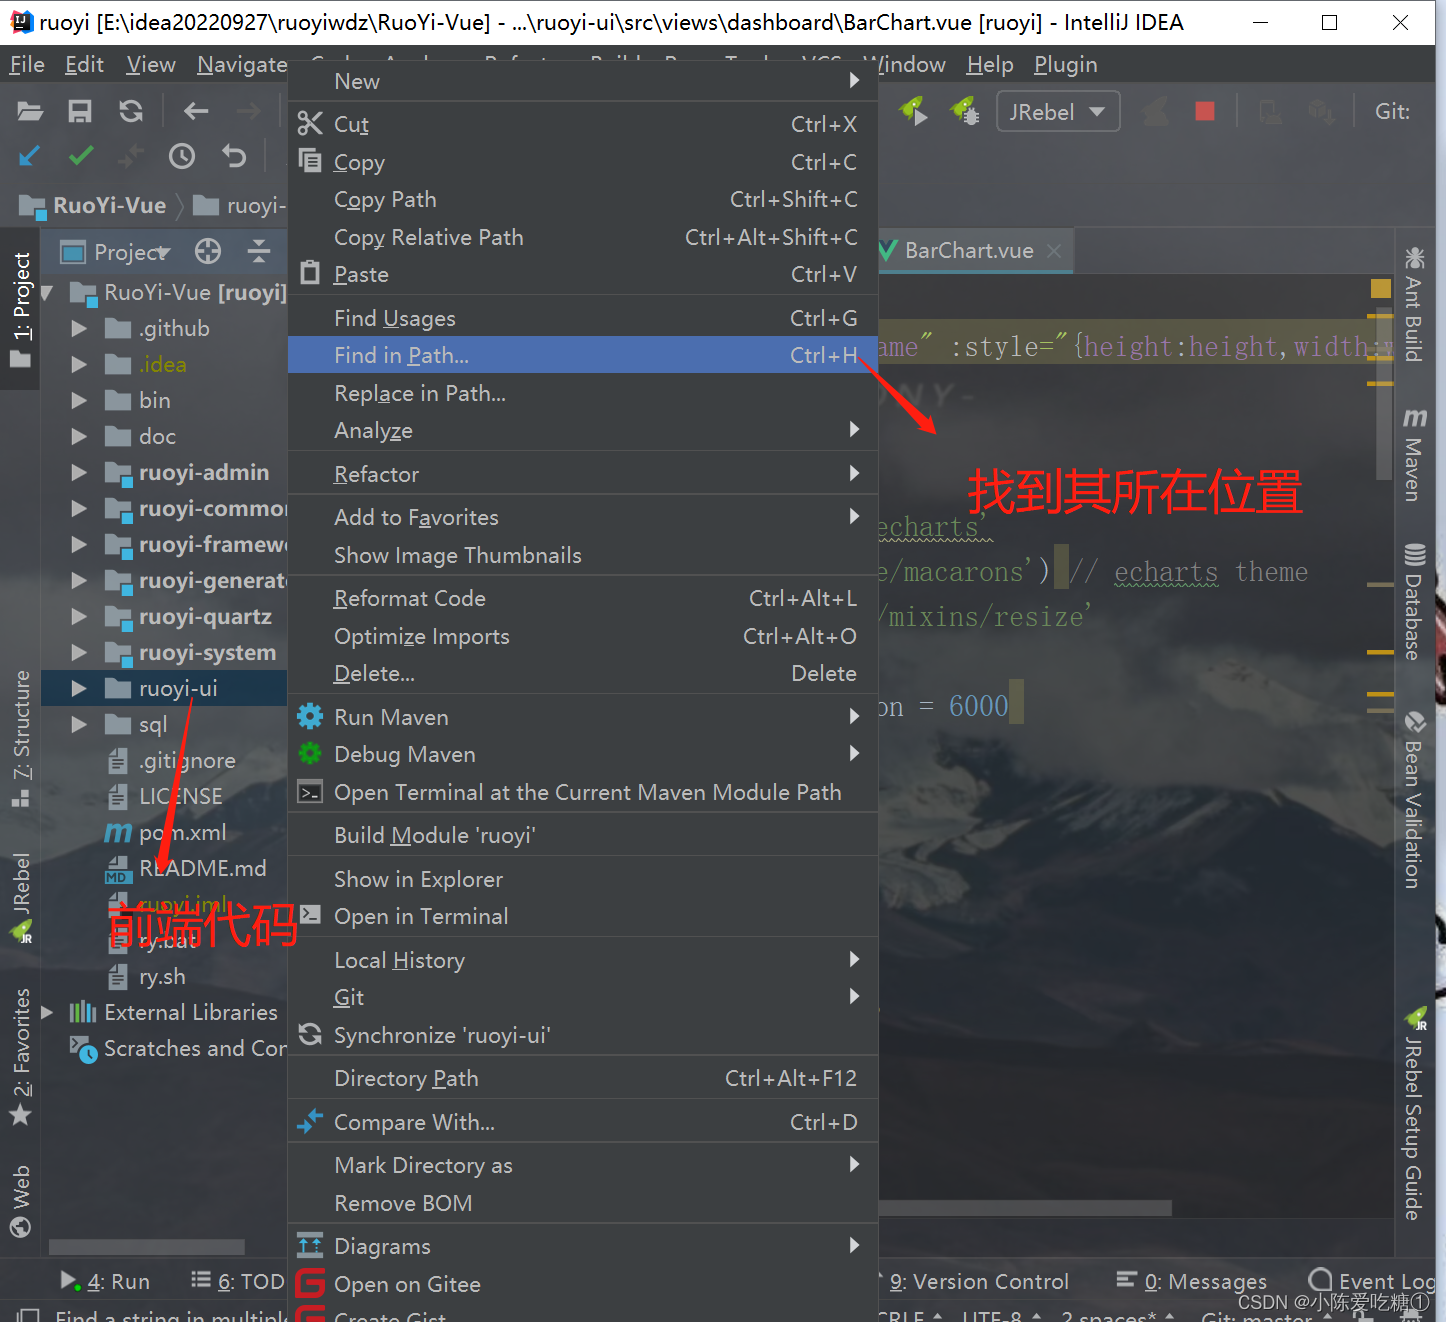Choose Reformat Code menu item
This screenshot has height=1322, width=1446.
click(583, 598)
